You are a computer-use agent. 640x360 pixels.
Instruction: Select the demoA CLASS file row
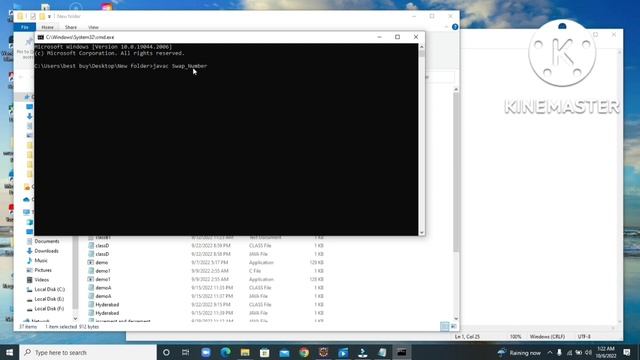(206, 288)
